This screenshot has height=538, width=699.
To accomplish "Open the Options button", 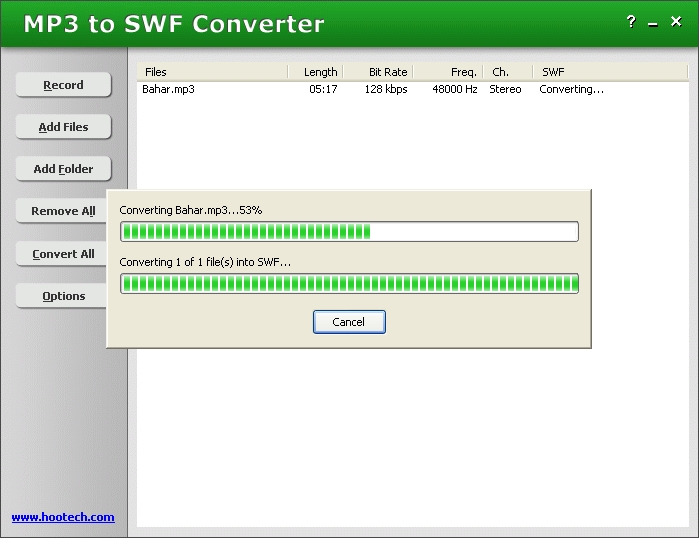I will click(x=63, y=296).
